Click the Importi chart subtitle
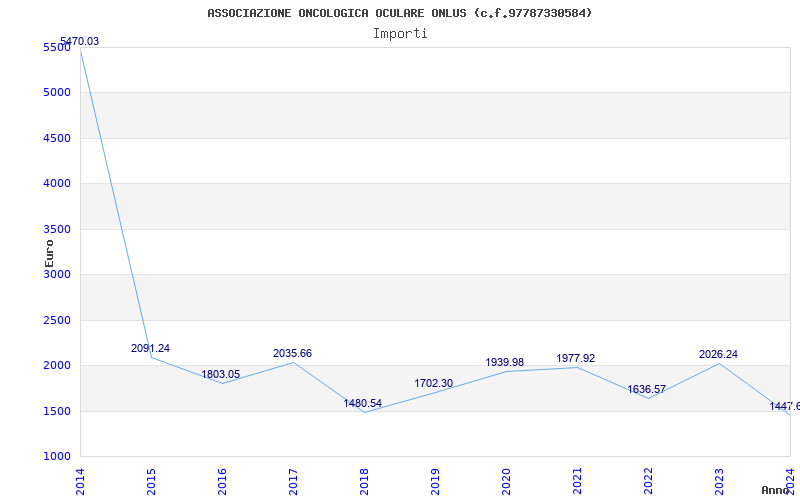 [x=400, y=34]
